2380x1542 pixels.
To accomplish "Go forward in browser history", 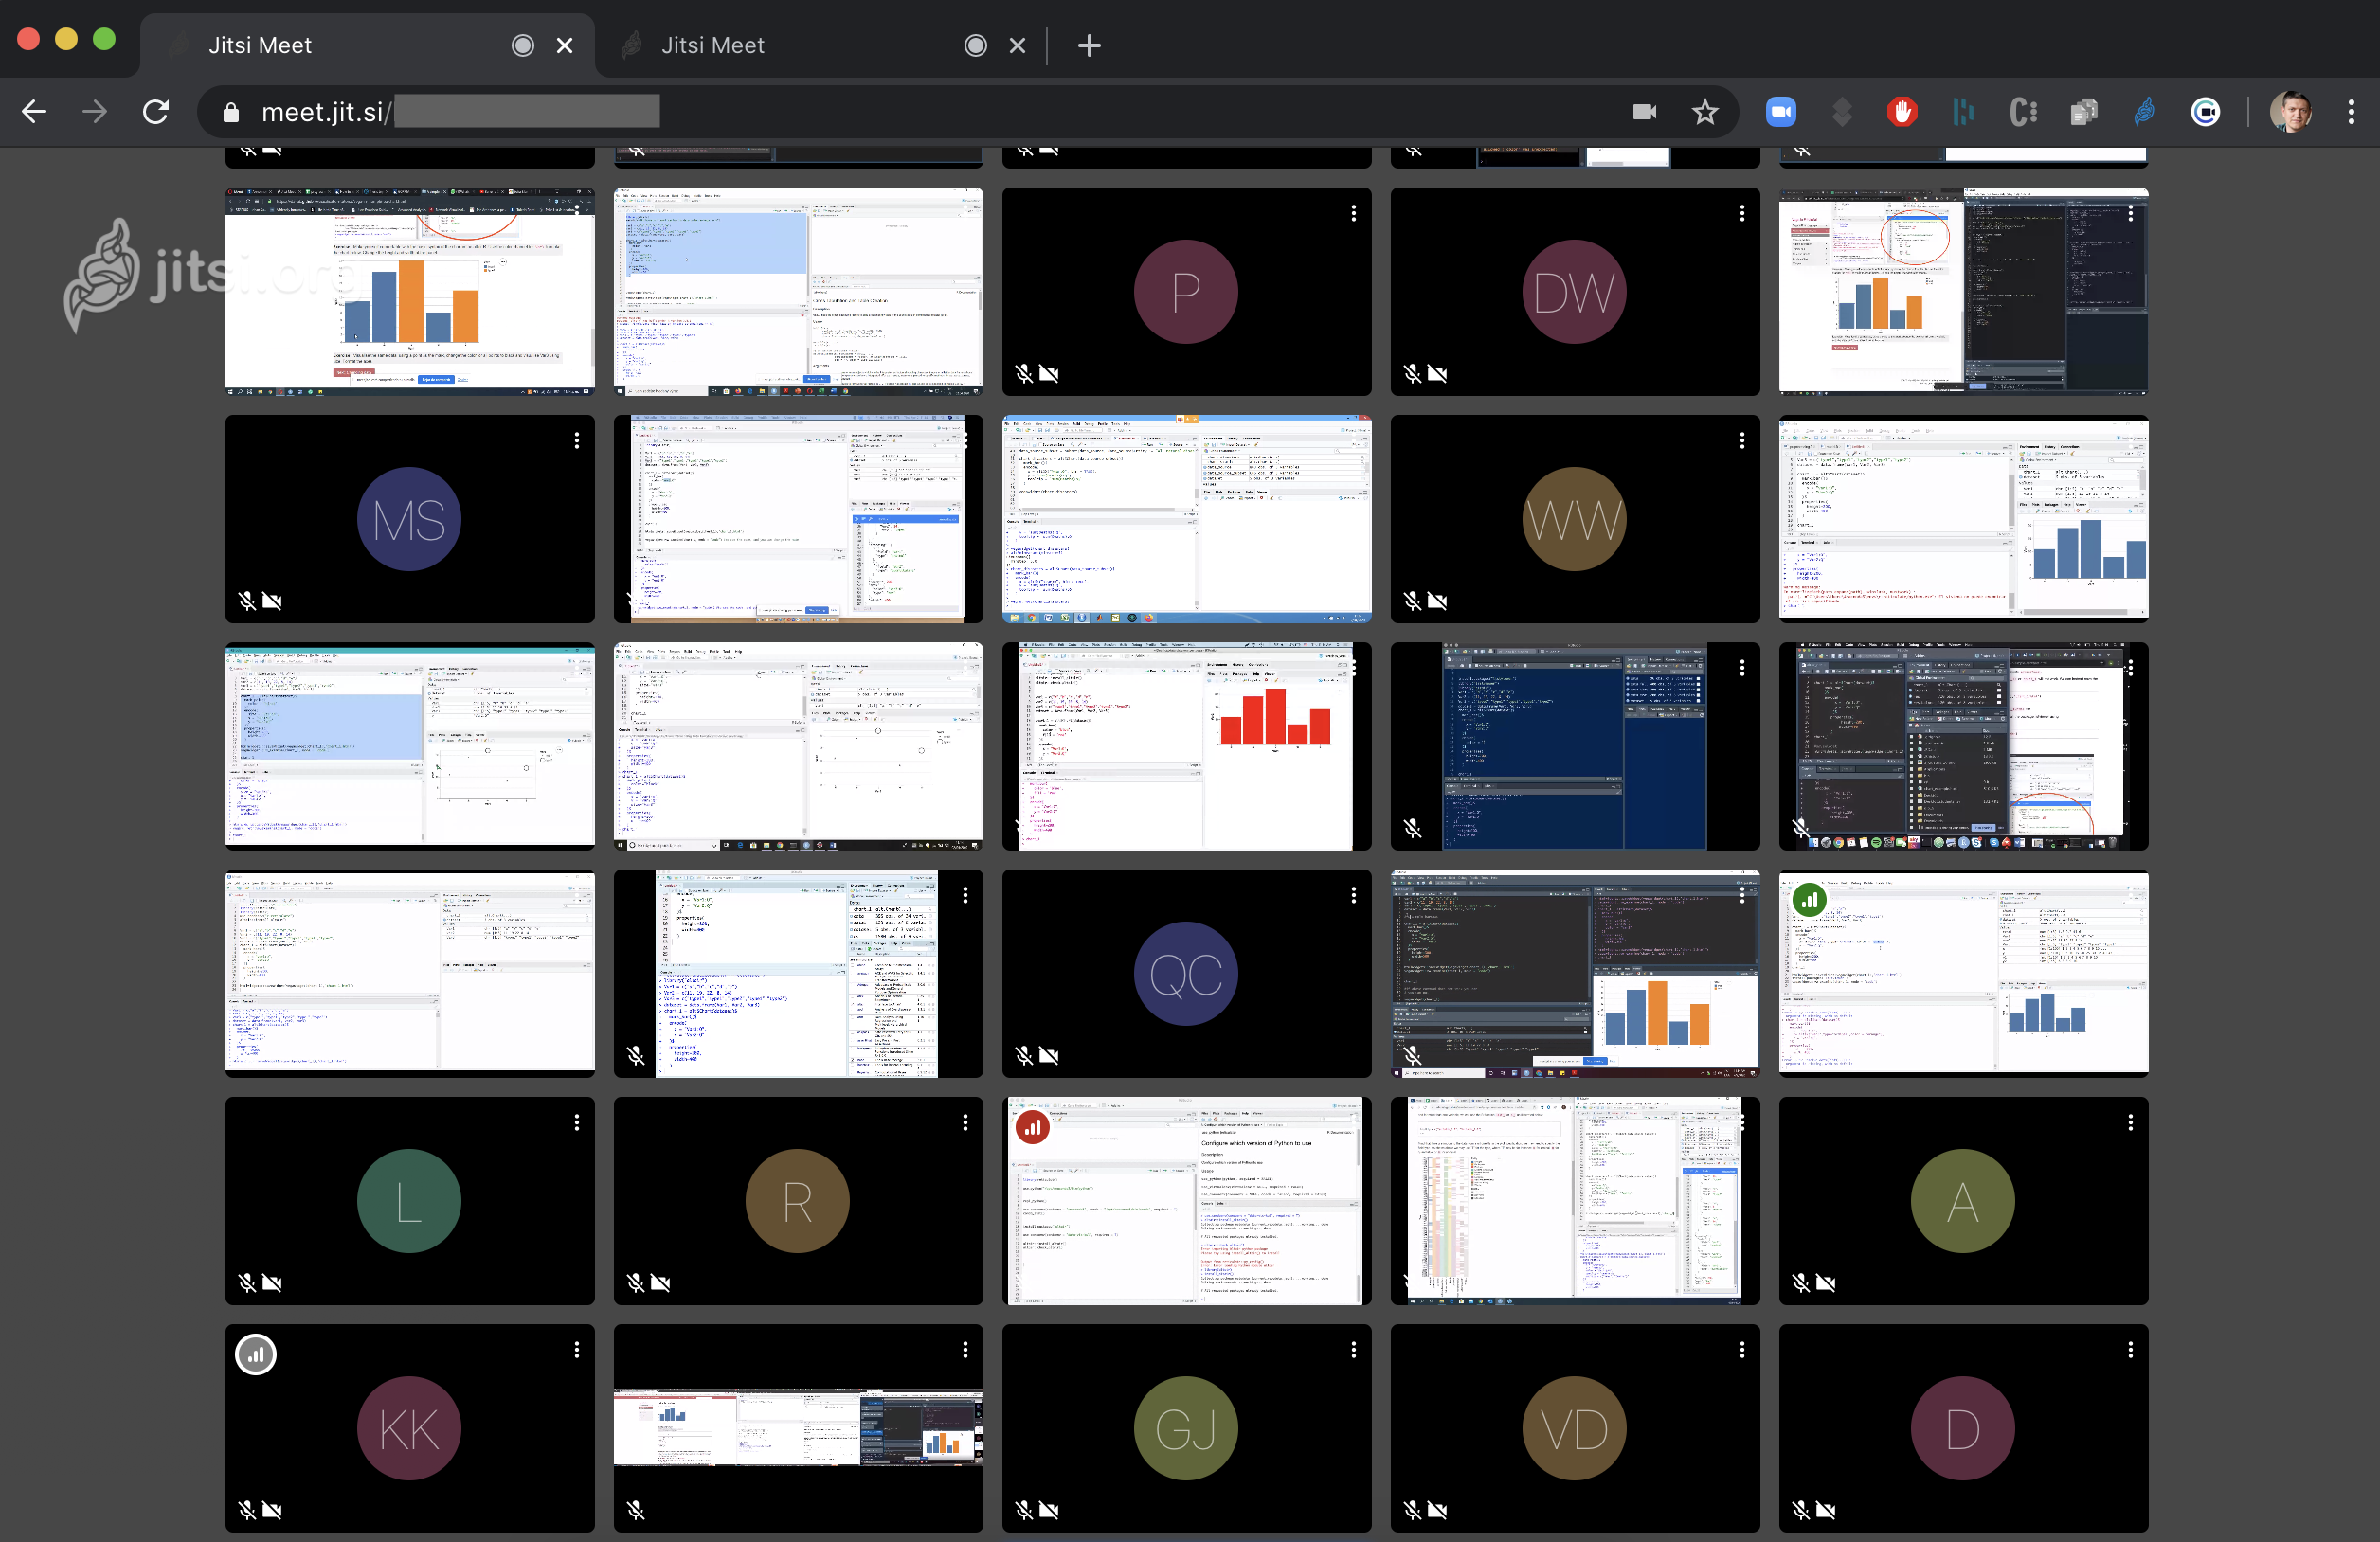I will (95, 112).
